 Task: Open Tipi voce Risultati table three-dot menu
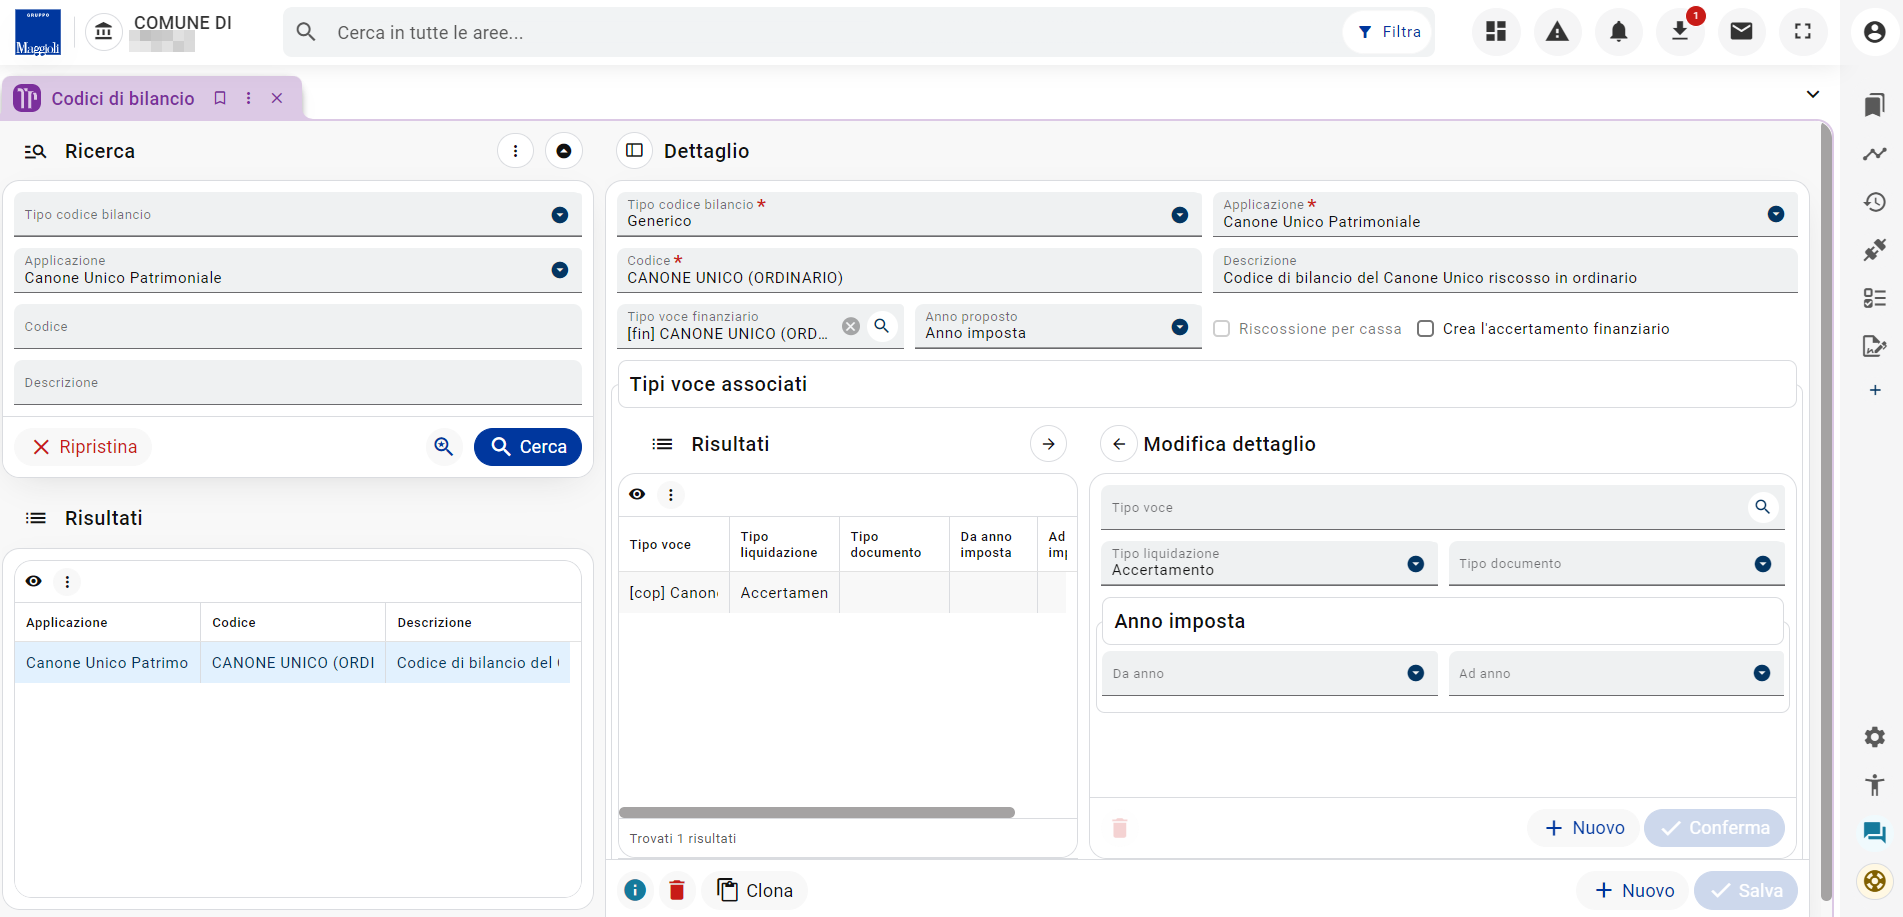click(x=671, y=494)
